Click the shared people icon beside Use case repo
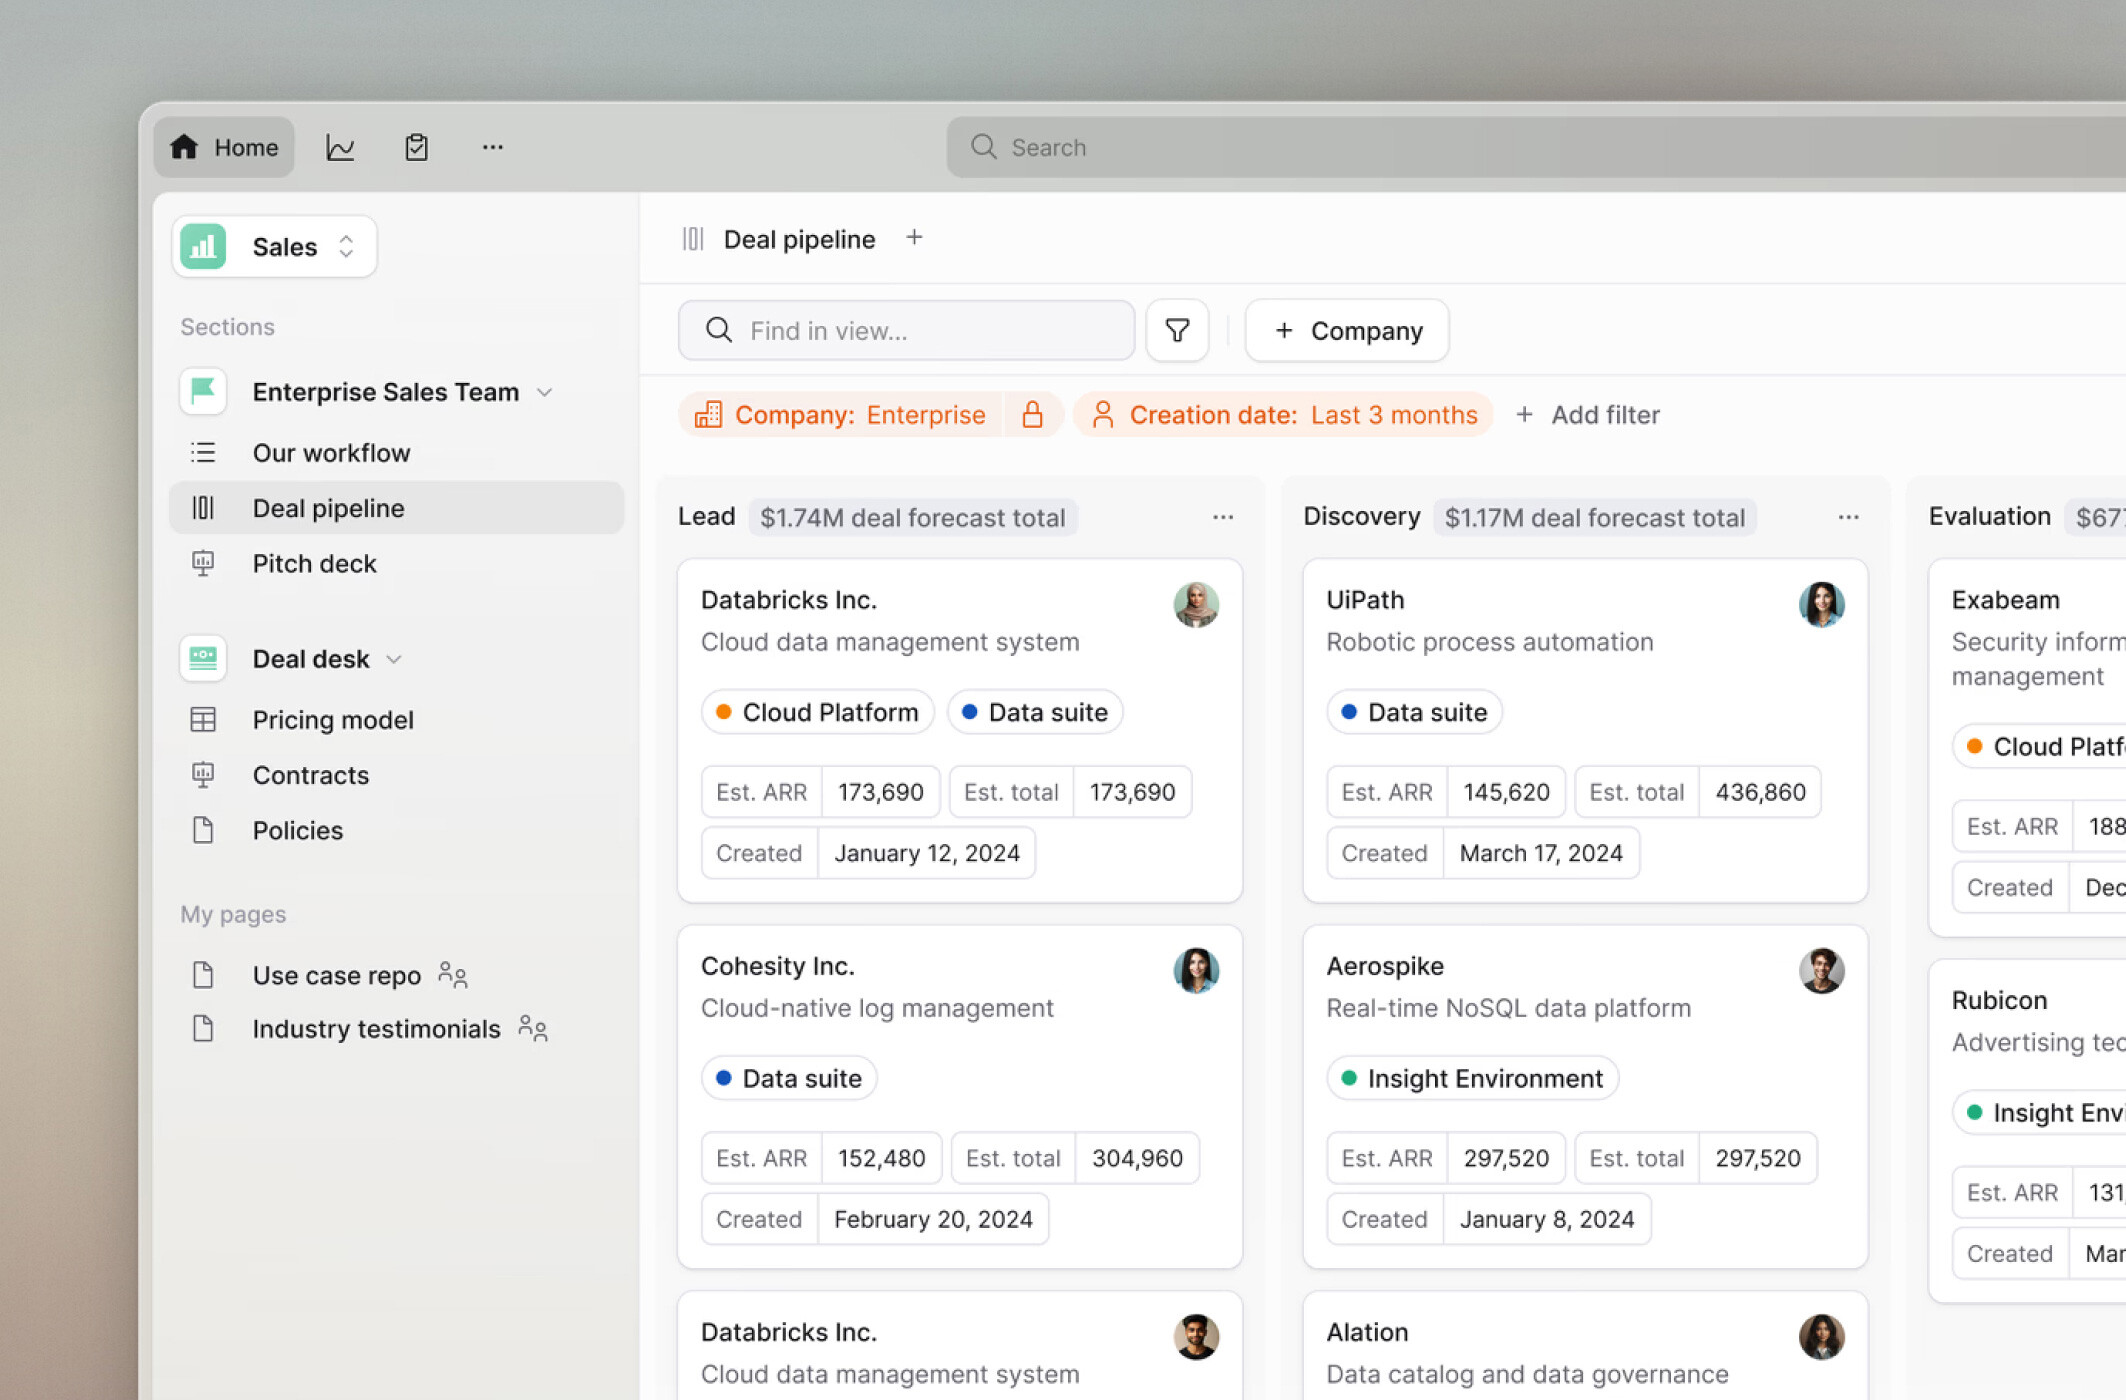 tap(453, 974)
